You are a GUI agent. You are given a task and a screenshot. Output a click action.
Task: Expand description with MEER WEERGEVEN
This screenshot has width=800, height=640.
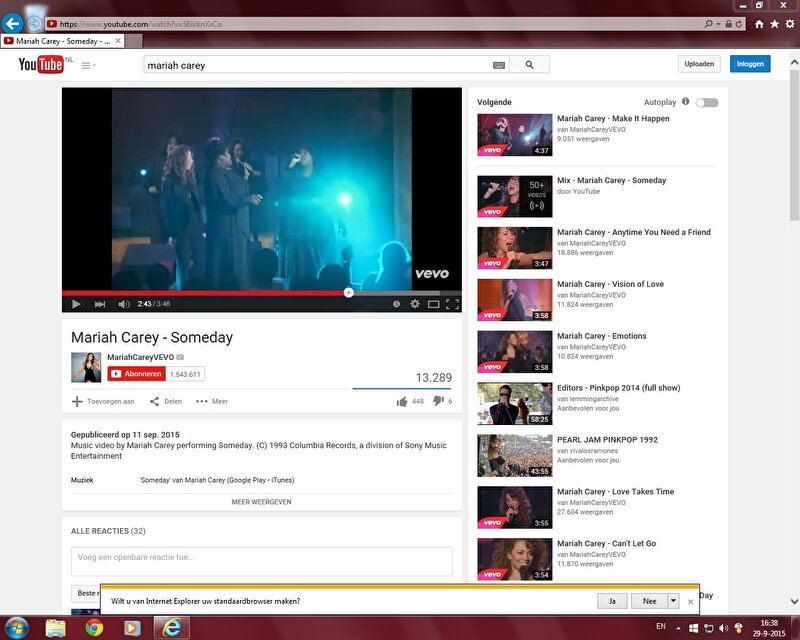pos(261,502)
